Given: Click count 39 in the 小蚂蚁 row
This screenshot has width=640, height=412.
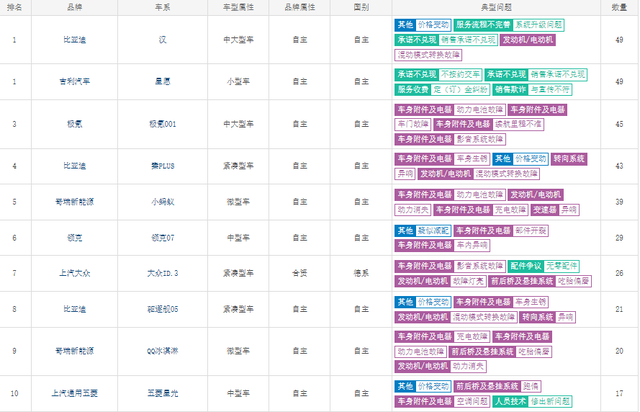Looking at the screenshot, I should [619, 202].
